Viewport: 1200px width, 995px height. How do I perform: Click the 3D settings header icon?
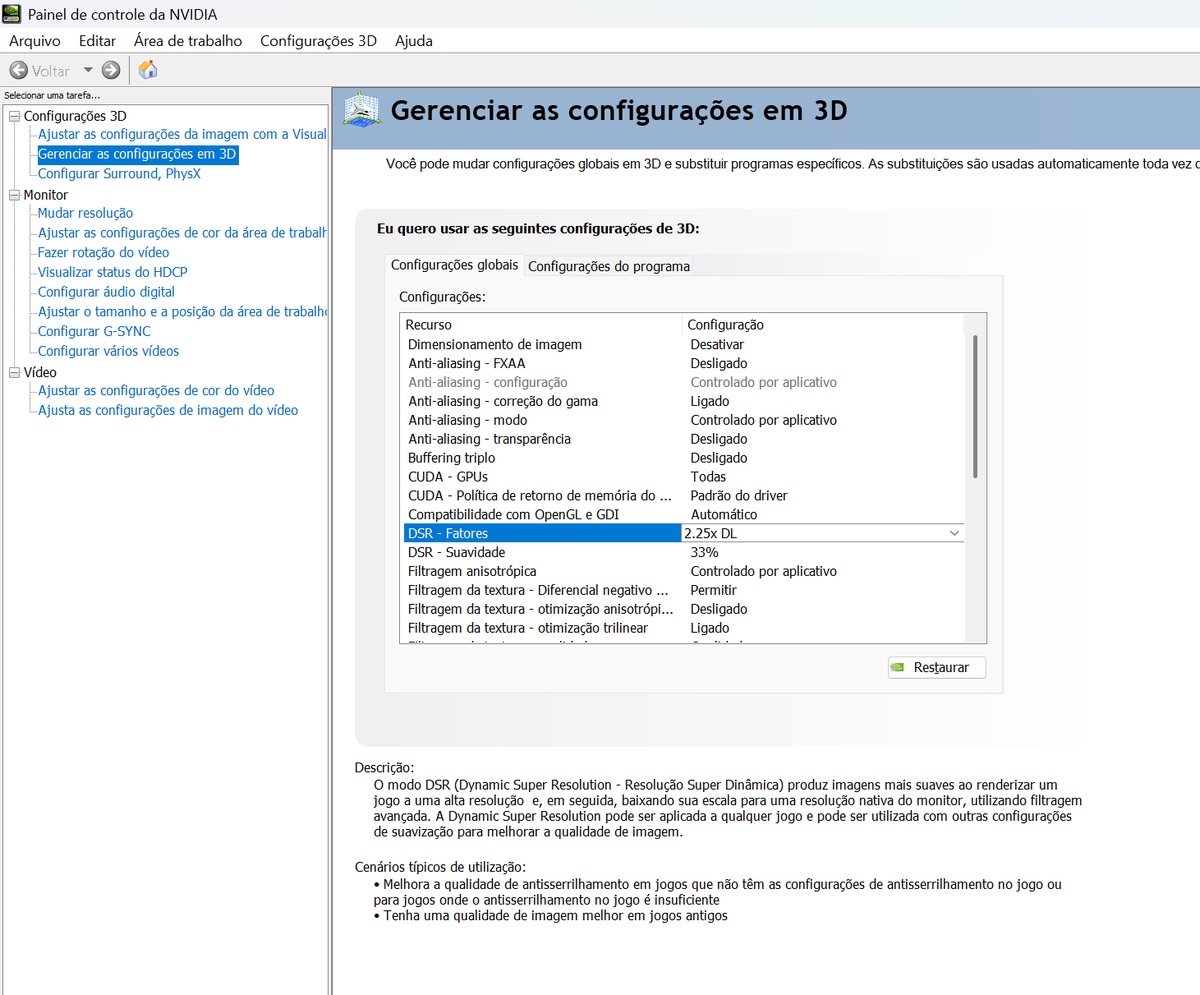361,109
